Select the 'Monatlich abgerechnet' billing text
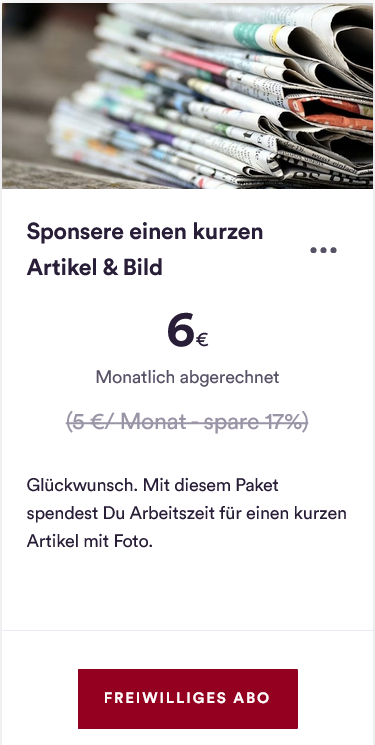 coord(187,377)
